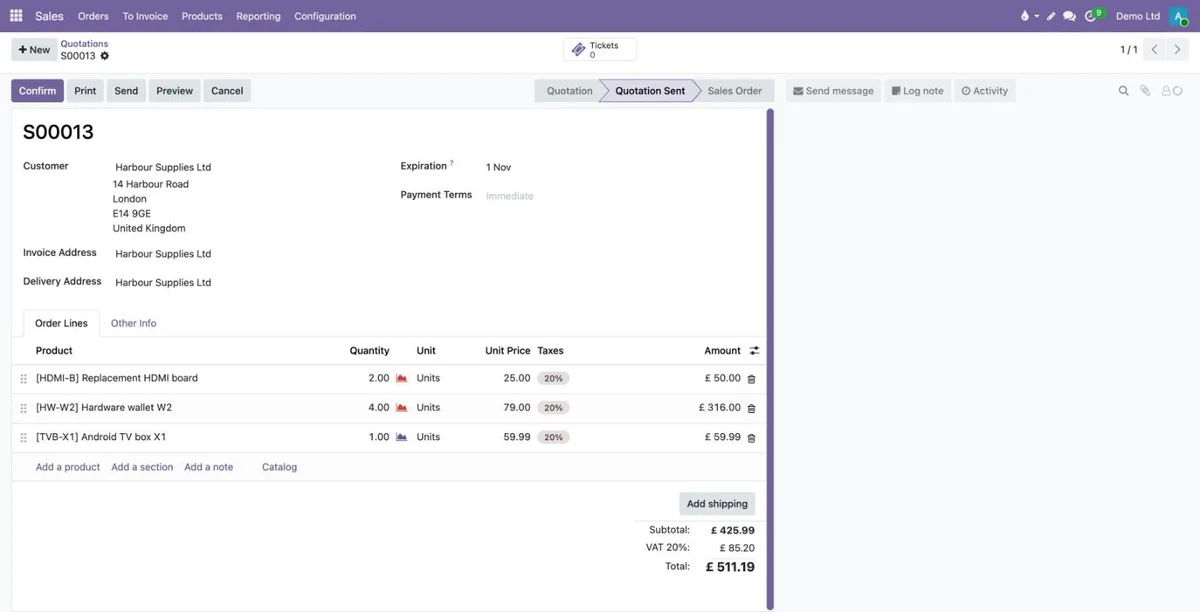Open the Catalog link
The width and height of the screenshot is (1200, 612).
(279, 467)
